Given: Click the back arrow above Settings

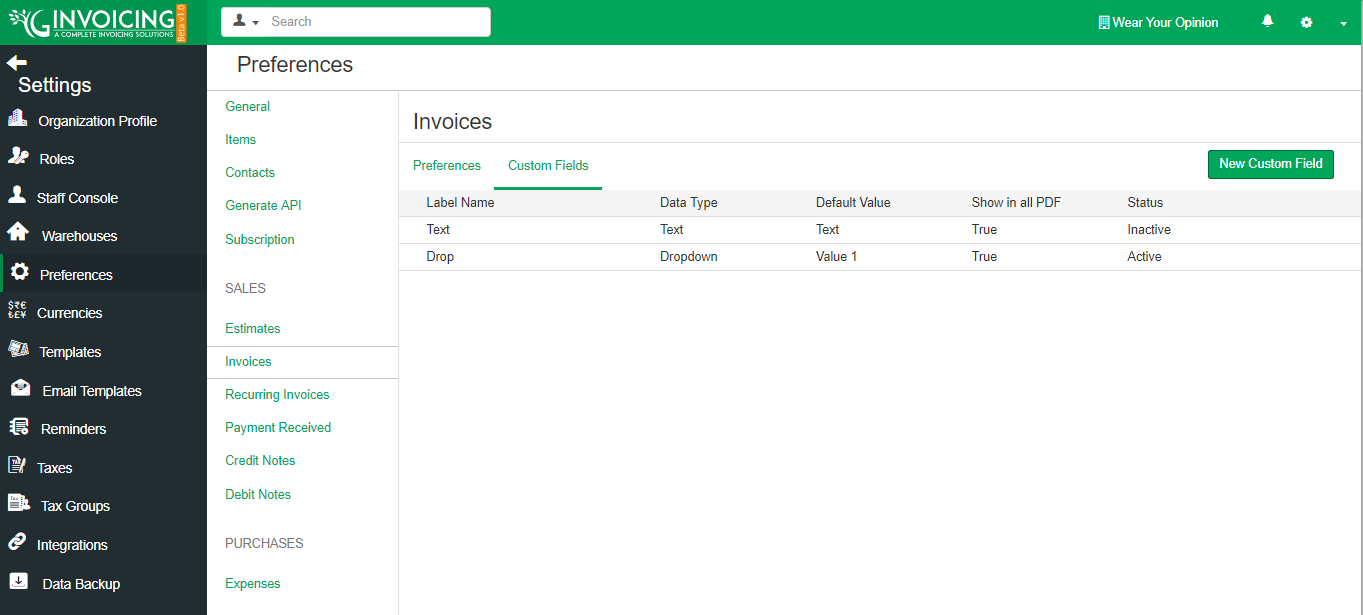Looking at the screenshot, I should 16,62.
